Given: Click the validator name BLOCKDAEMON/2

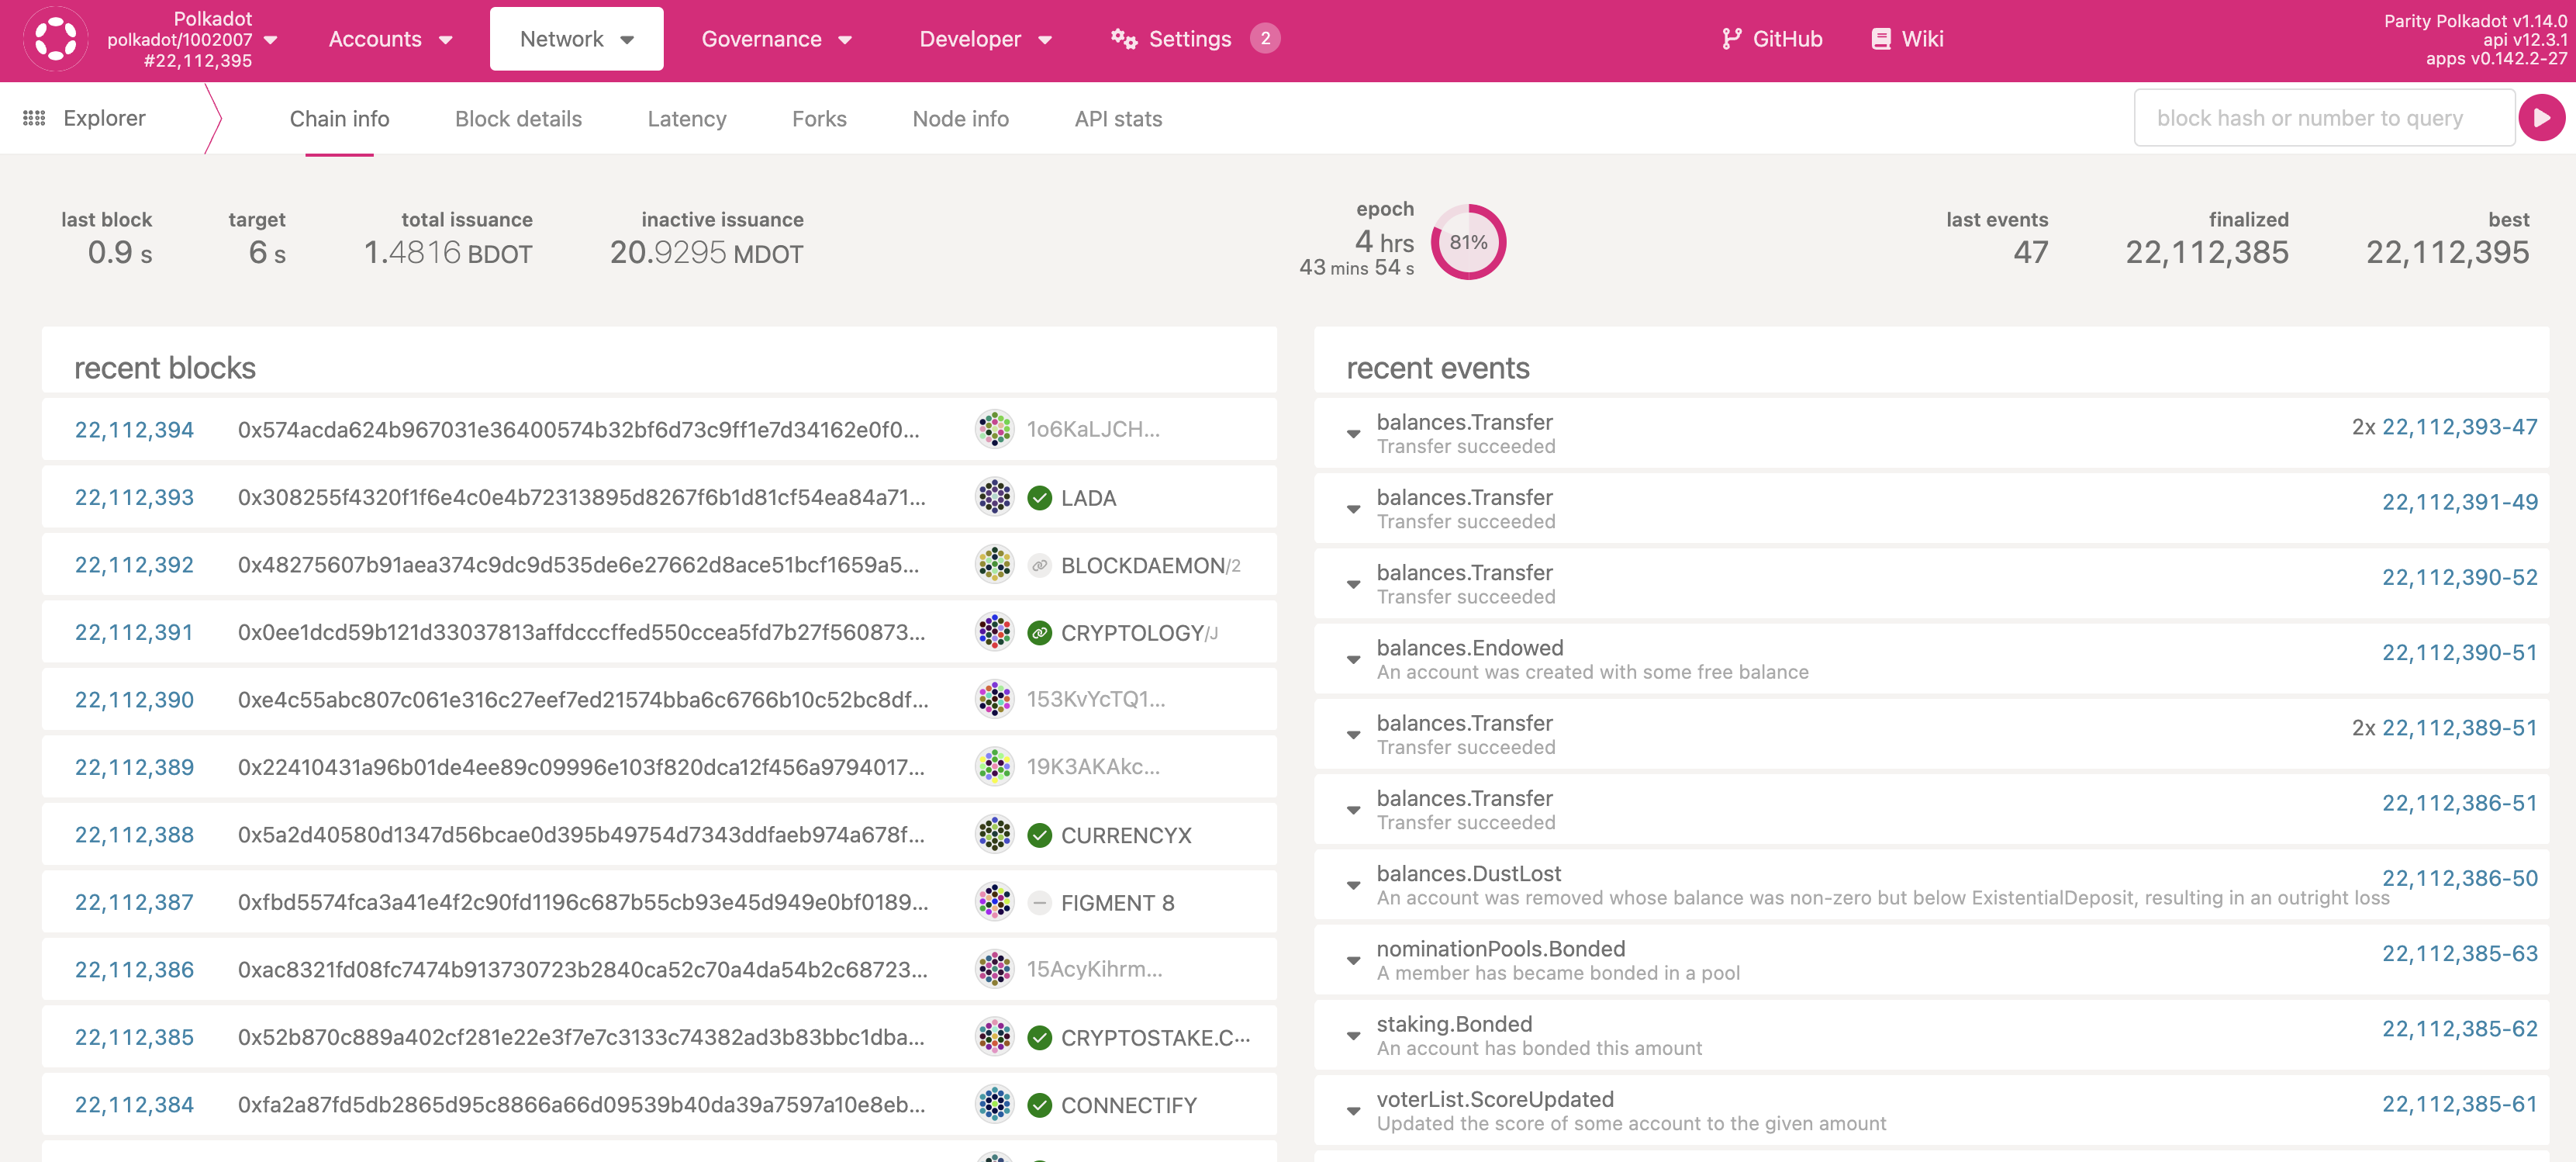Looking at the screenshot, I should click(1150, 566).
